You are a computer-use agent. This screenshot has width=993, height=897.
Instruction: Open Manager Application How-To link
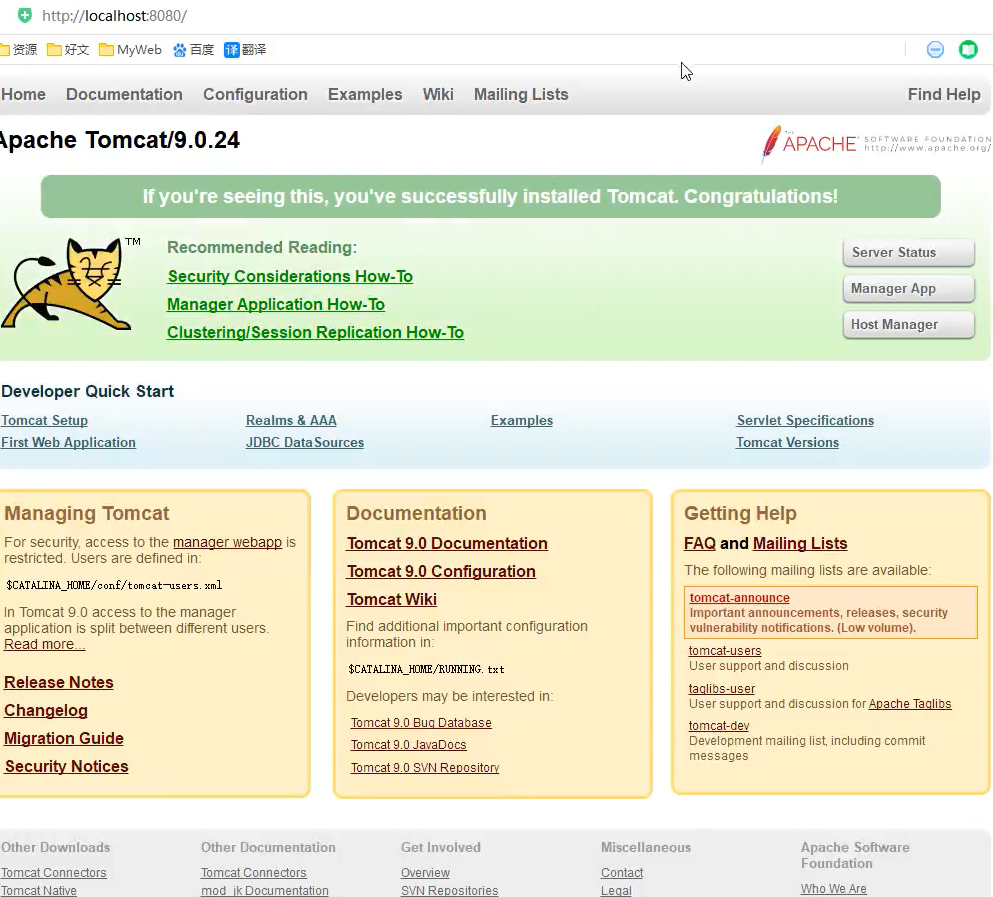275,304
